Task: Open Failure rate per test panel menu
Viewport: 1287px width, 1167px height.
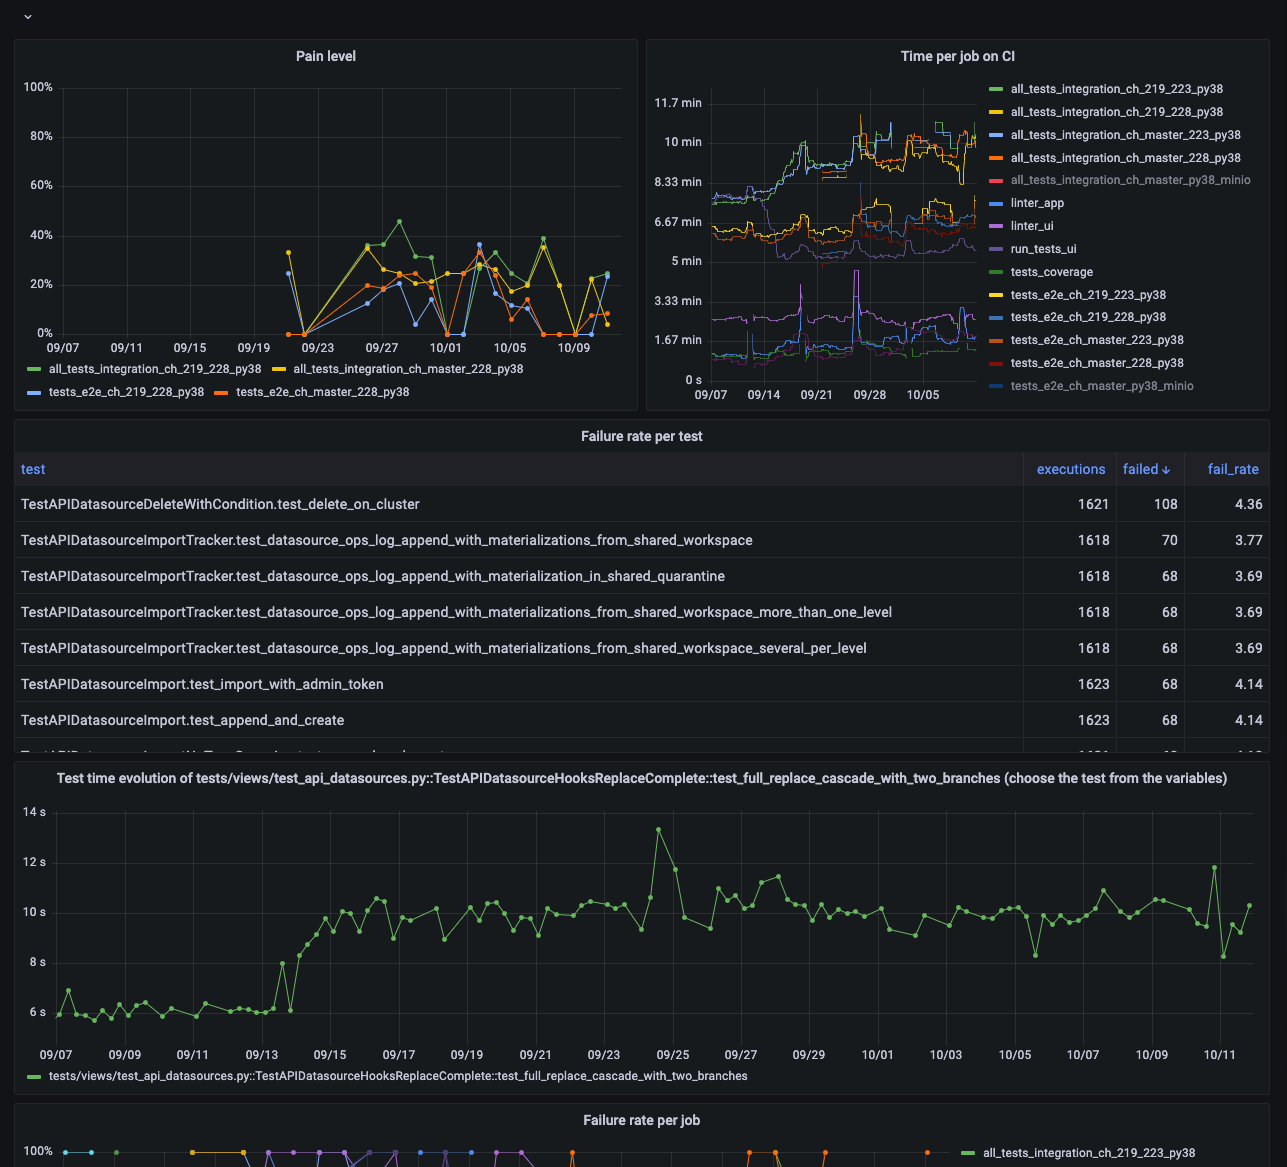Action: 641,436
